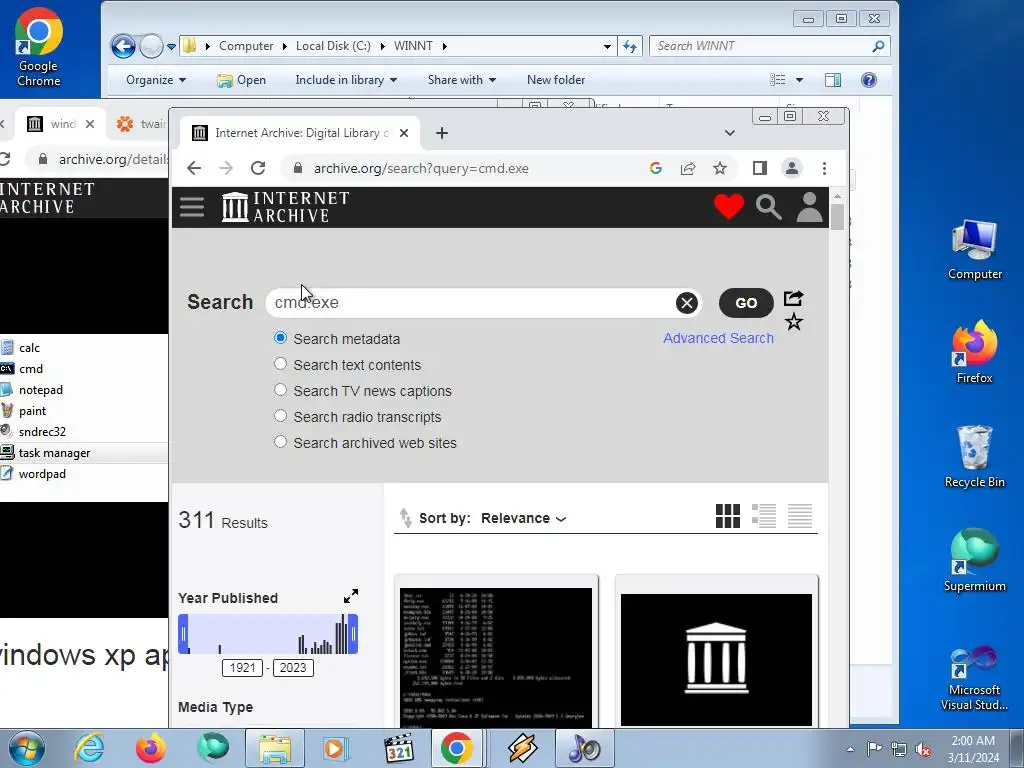The image size is (1024, 768).
Task: Refresh the Explorer address path
Action: click(630, 46)
